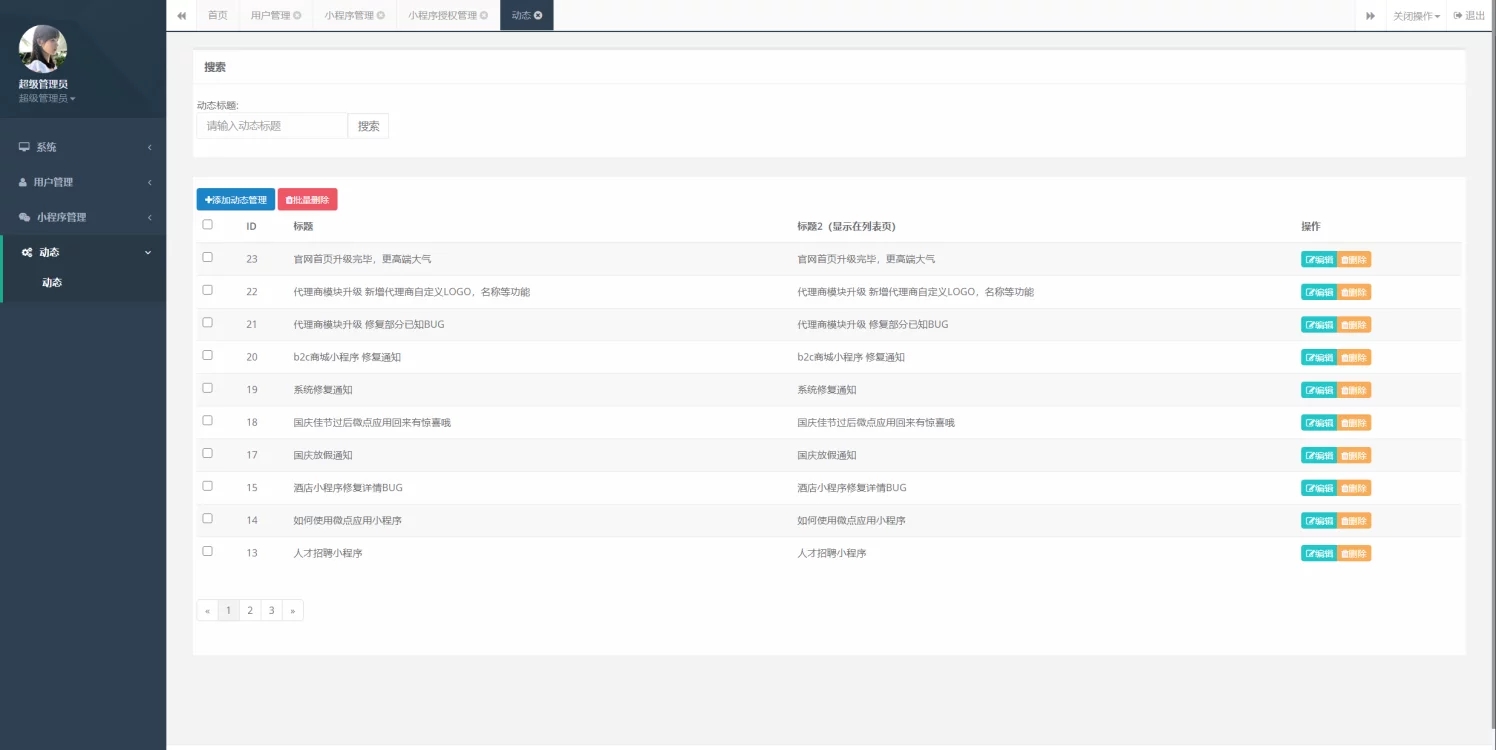This screenshot has width=1496, height=750.
Task: Click the tab scroll-left double arrow icon
Action: pyautogui.click(x=181, y=16)
